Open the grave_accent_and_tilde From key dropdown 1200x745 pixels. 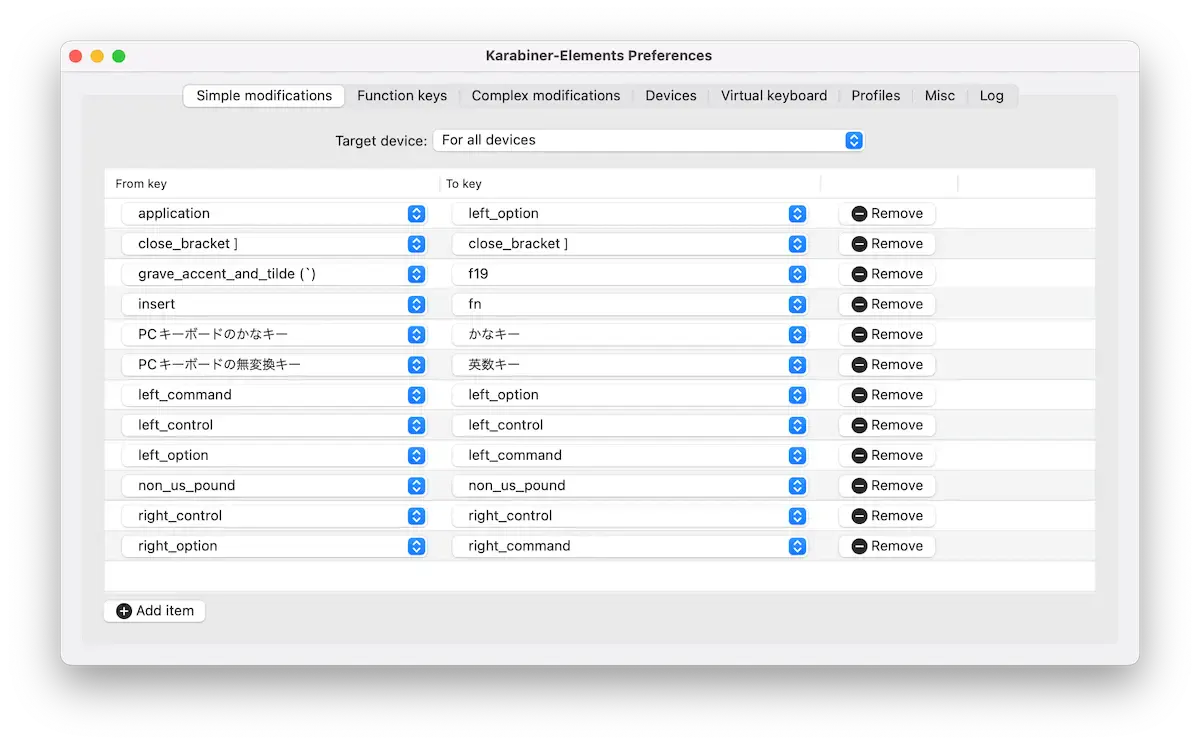pos(274,274)
